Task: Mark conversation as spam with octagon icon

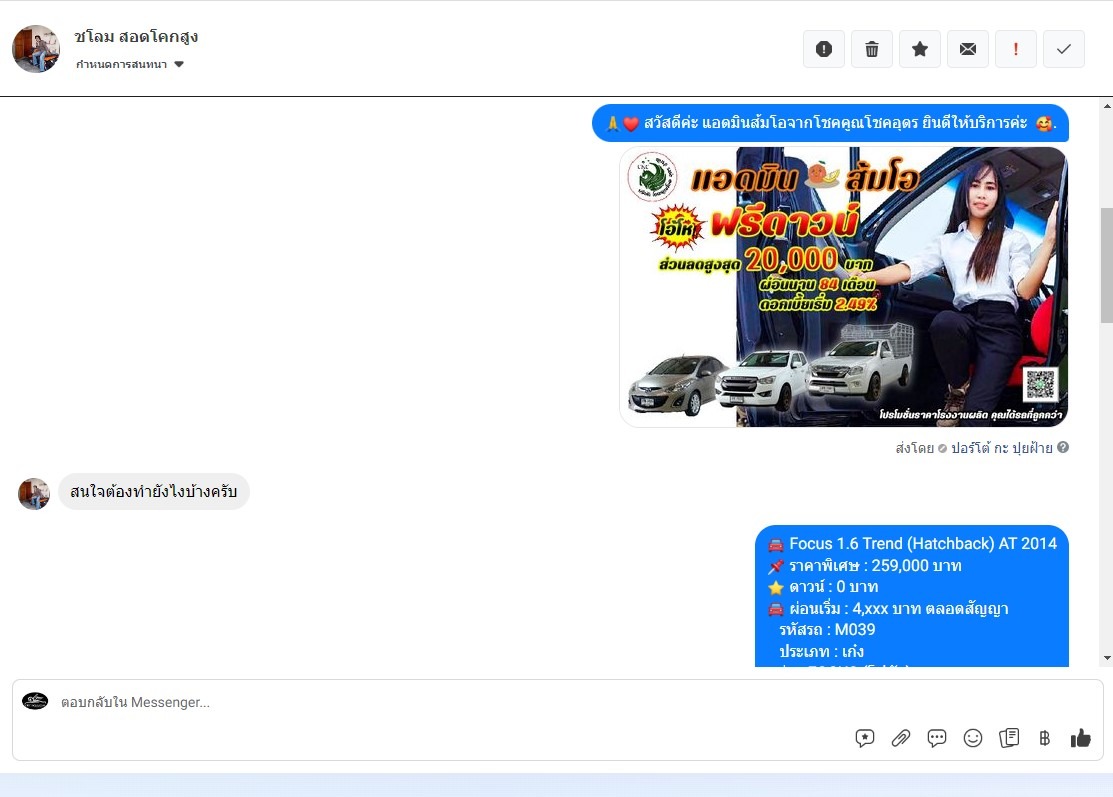Action: 823,49
